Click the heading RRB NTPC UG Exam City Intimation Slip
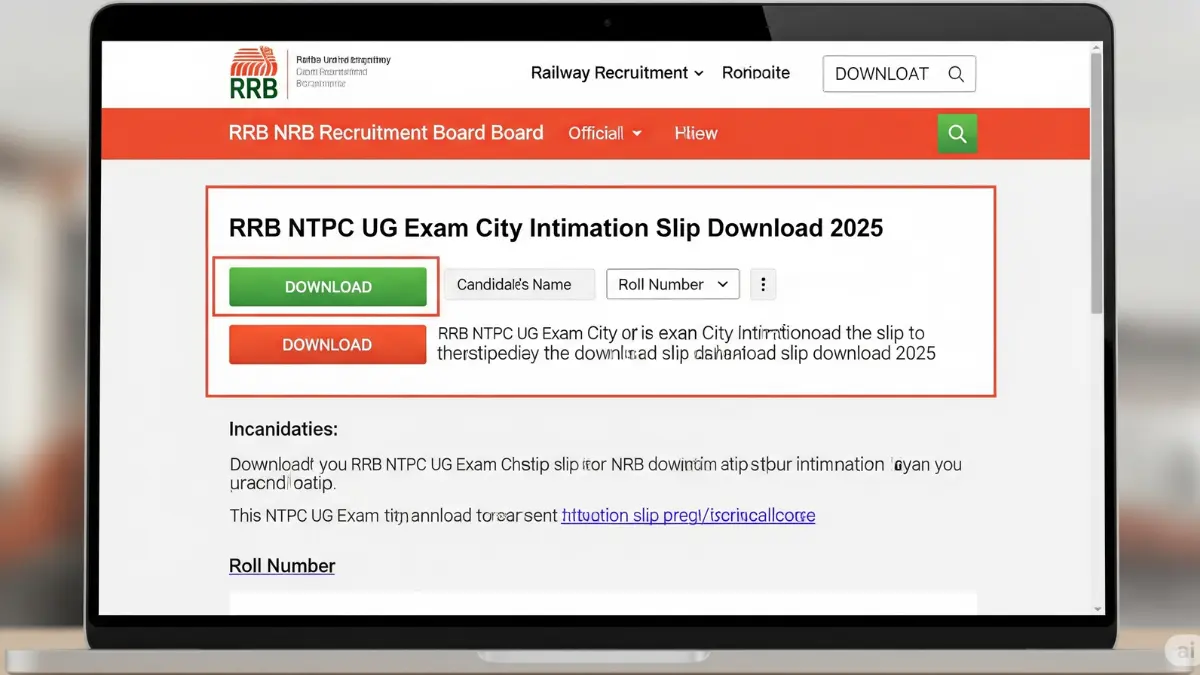The image size is (1200, 675). coord(556,228)
